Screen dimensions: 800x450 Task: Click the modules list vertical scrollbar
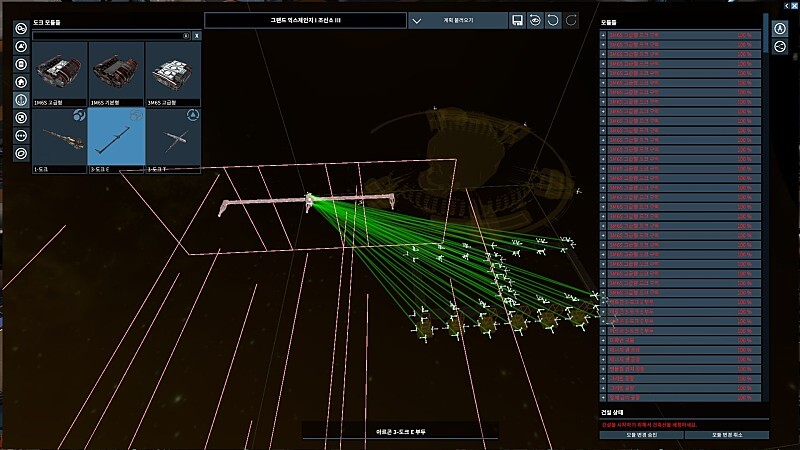tap(765, 33)
